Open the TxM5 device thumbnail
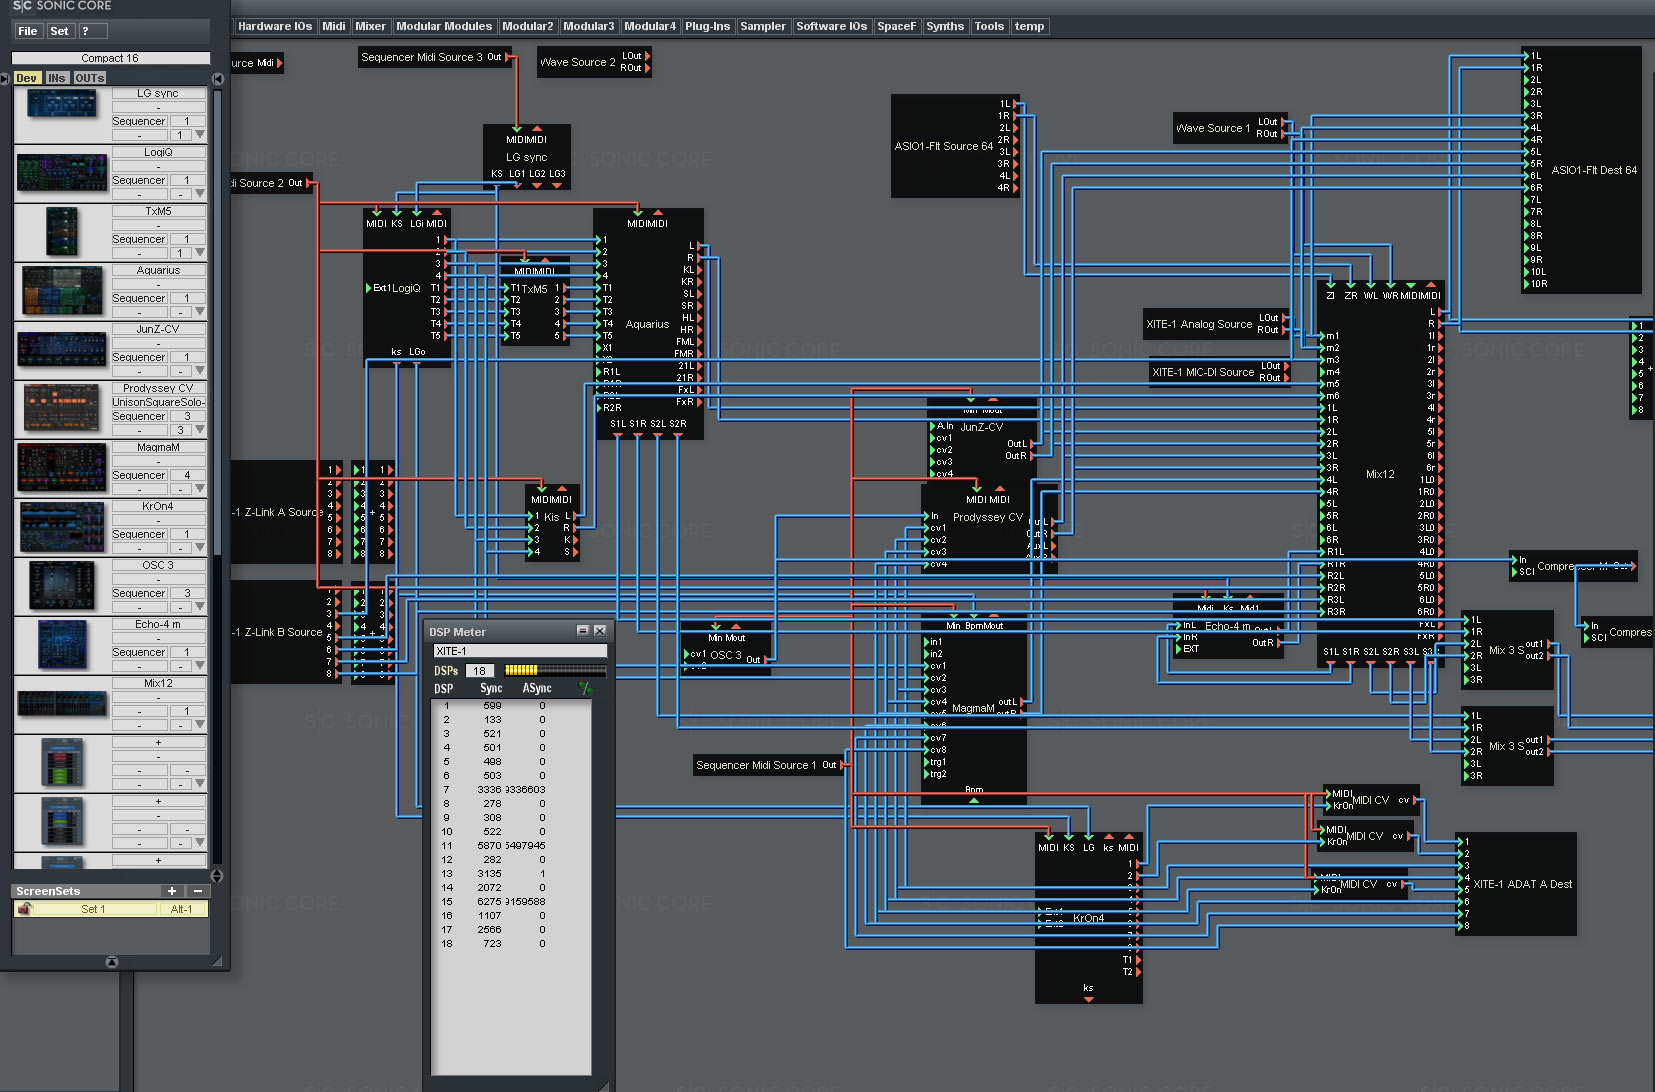 click(62, 231)
